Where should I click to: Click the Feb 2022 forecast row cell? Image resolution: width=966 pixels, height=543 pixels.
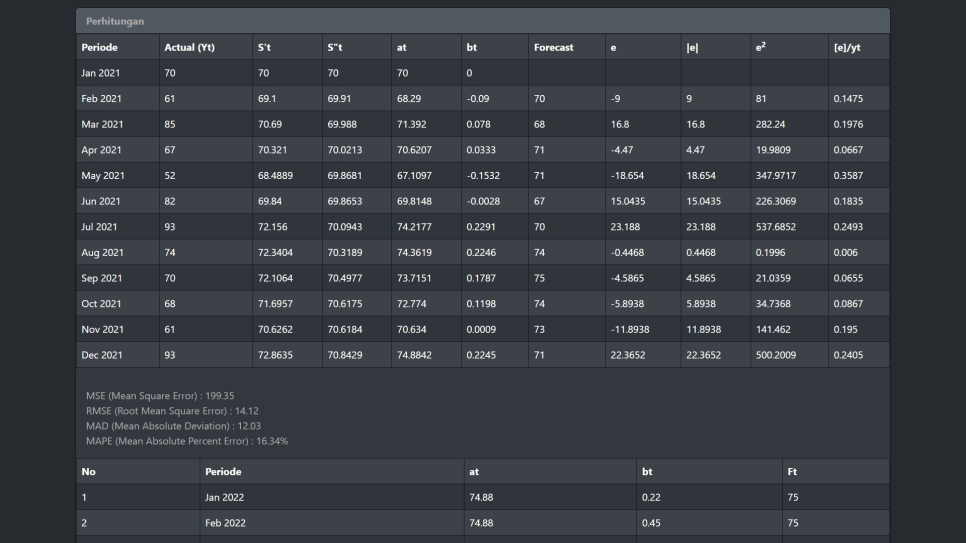(x=225, y=523)
